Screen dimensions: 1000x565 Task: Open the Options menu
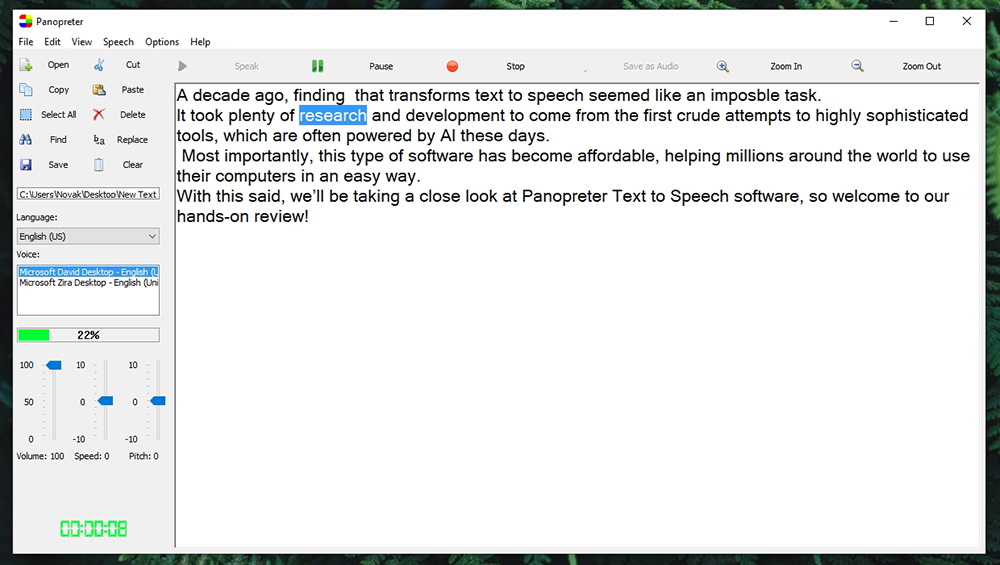162,42
